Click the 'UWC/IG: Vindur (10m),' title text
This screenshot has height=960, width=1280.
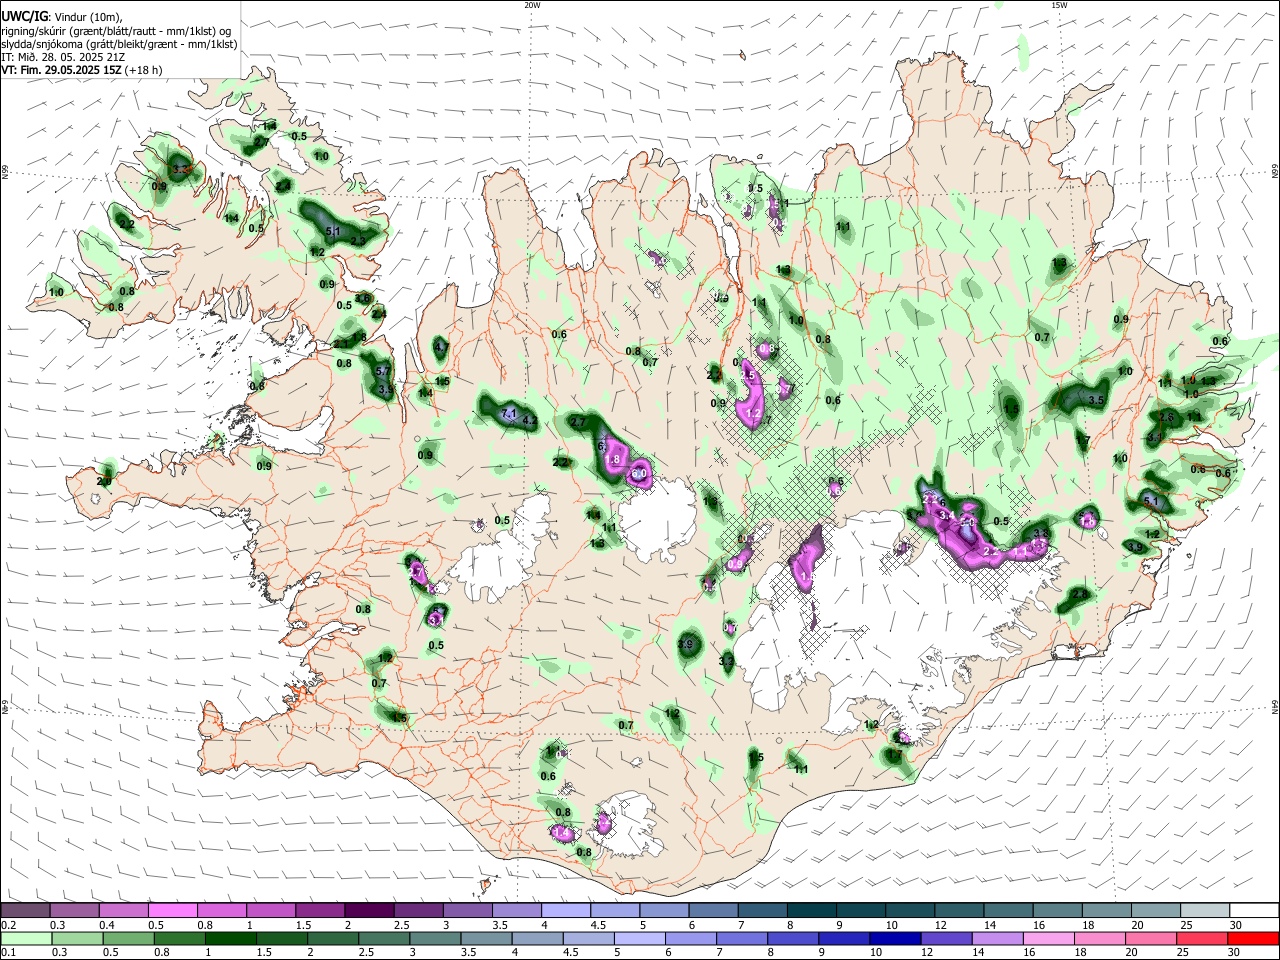(x=61, y=17)
